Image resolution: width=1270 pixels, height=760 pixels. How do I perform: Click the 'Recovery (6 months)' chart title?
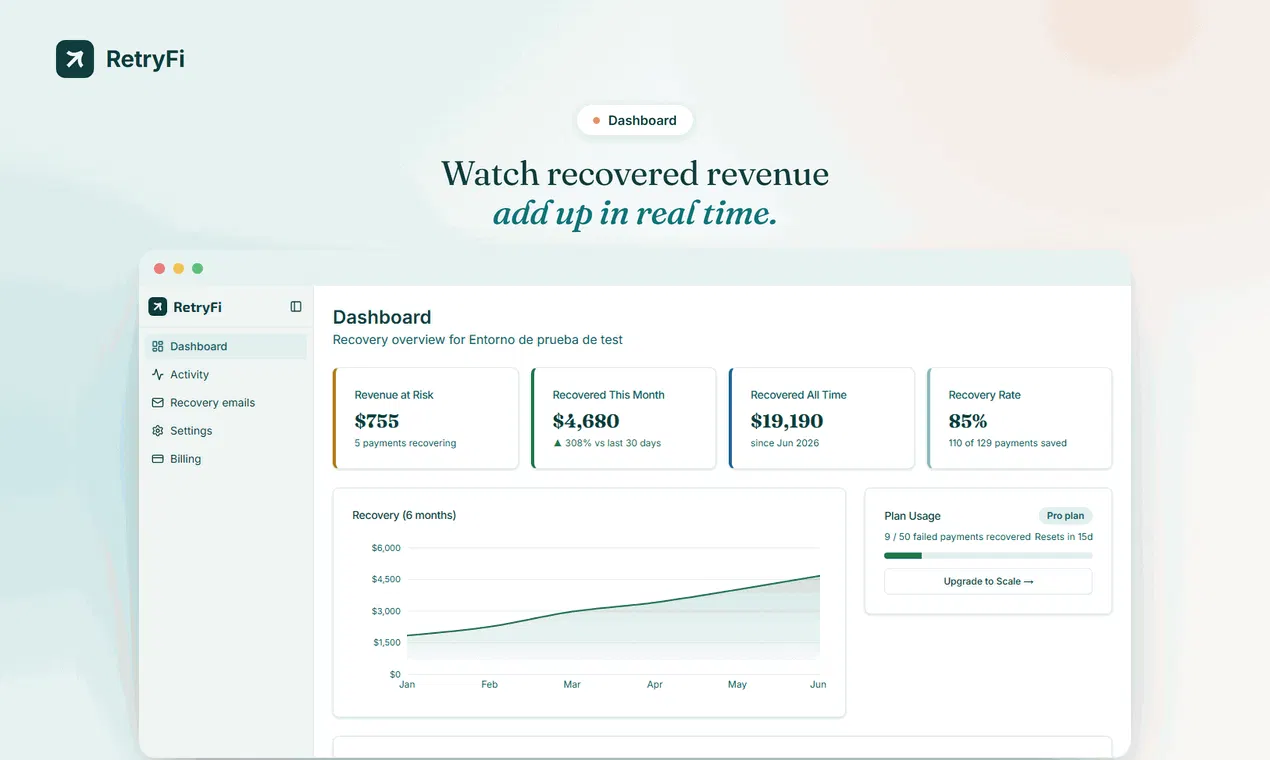[404, 515]
